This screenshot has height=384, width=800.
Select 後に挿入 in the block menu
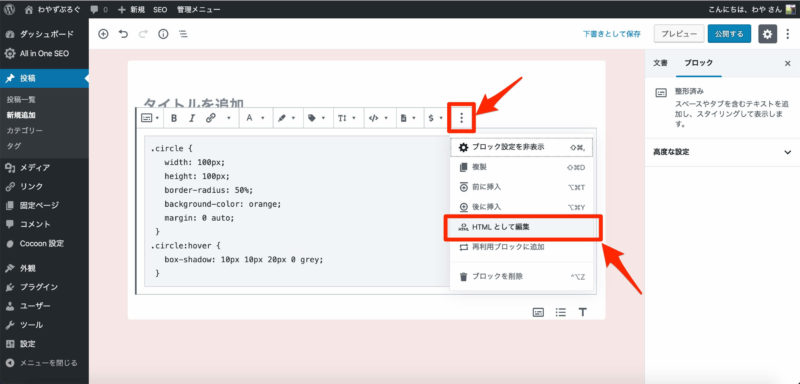click(522, 207)
